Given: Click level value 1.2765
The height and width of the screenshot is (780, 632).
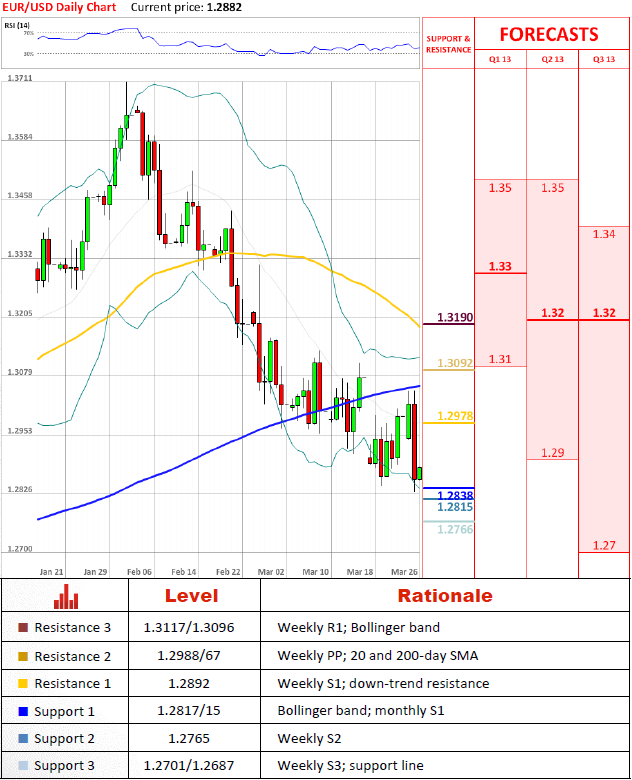Looking at the screenshot, I should [189, 738].
